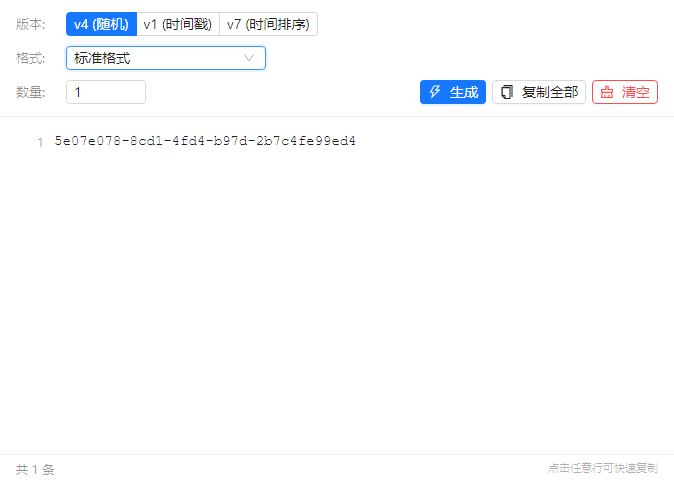
Task: Click the 复制全部 copy all button
Action: coord(539,92)
